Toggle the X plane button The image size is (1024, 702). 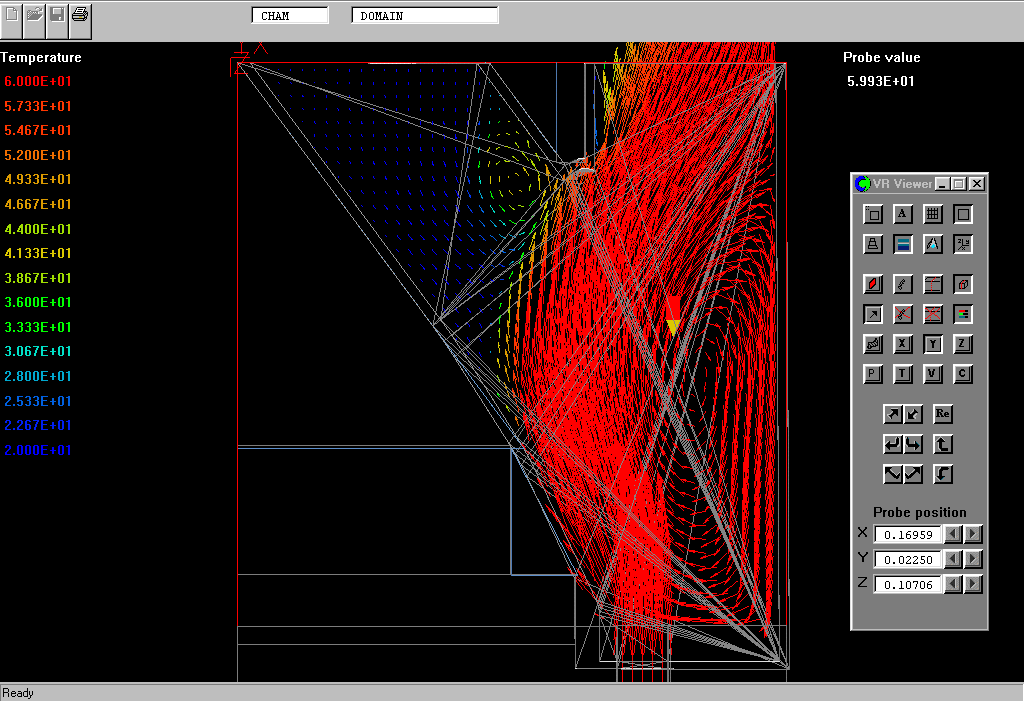coord(902,344)
